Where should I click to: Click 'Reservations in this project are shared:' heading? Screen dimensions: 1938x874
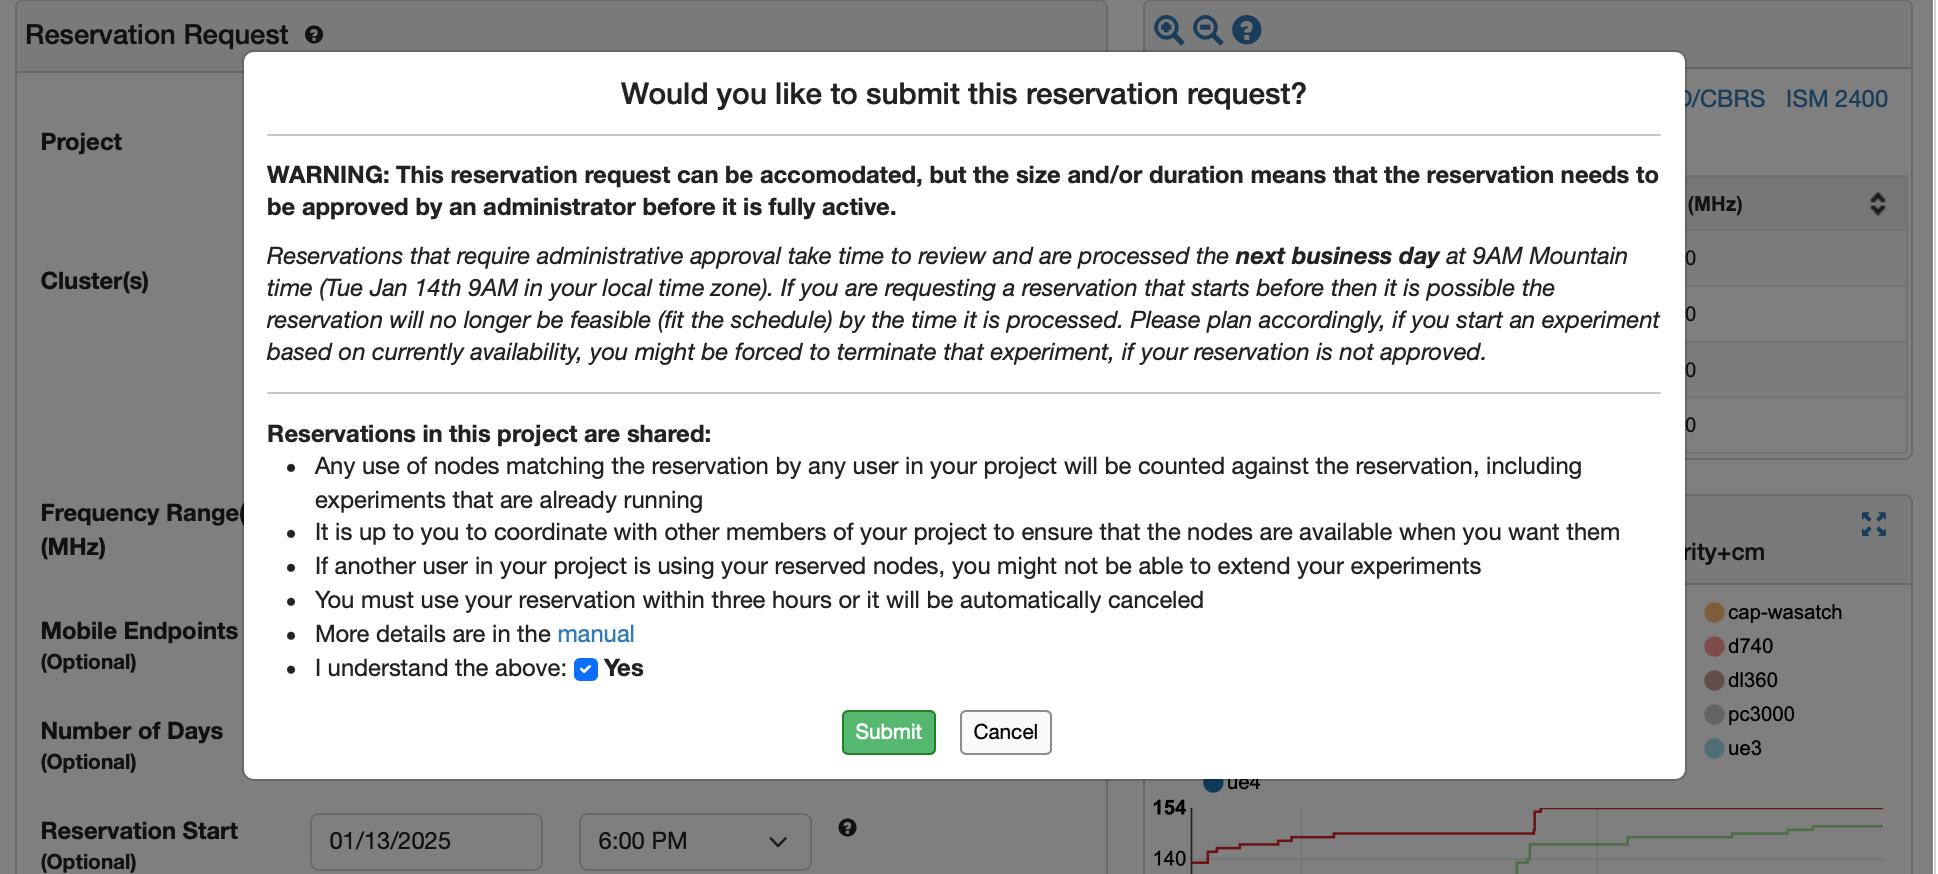489,434
